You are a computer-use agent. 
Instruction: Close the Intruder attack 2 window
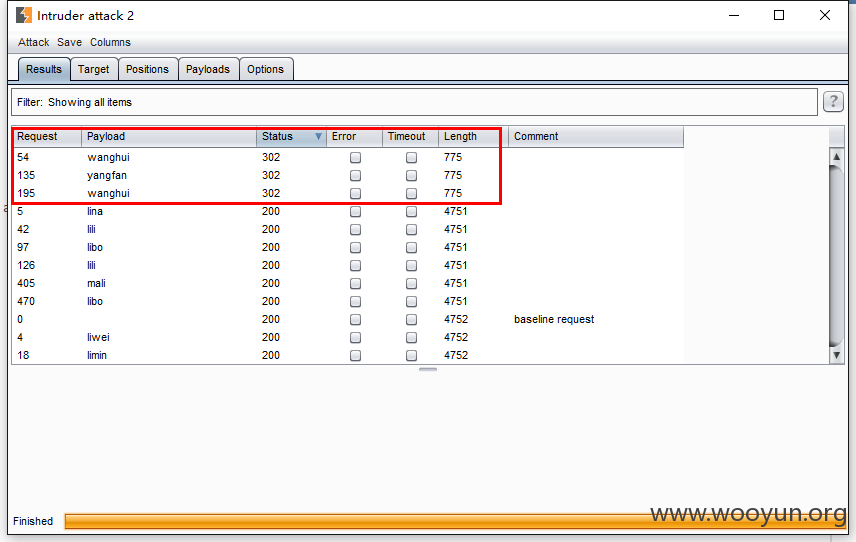click(x=825, y=15)
